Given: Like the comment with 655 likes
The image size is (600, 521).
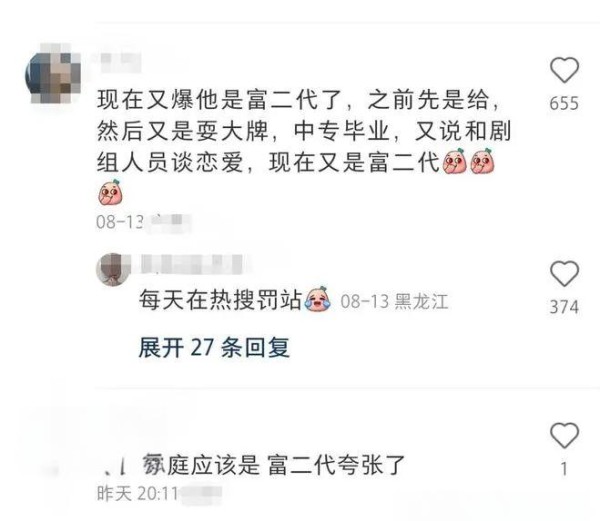Looking at the screenshot, I should (564, 70).
